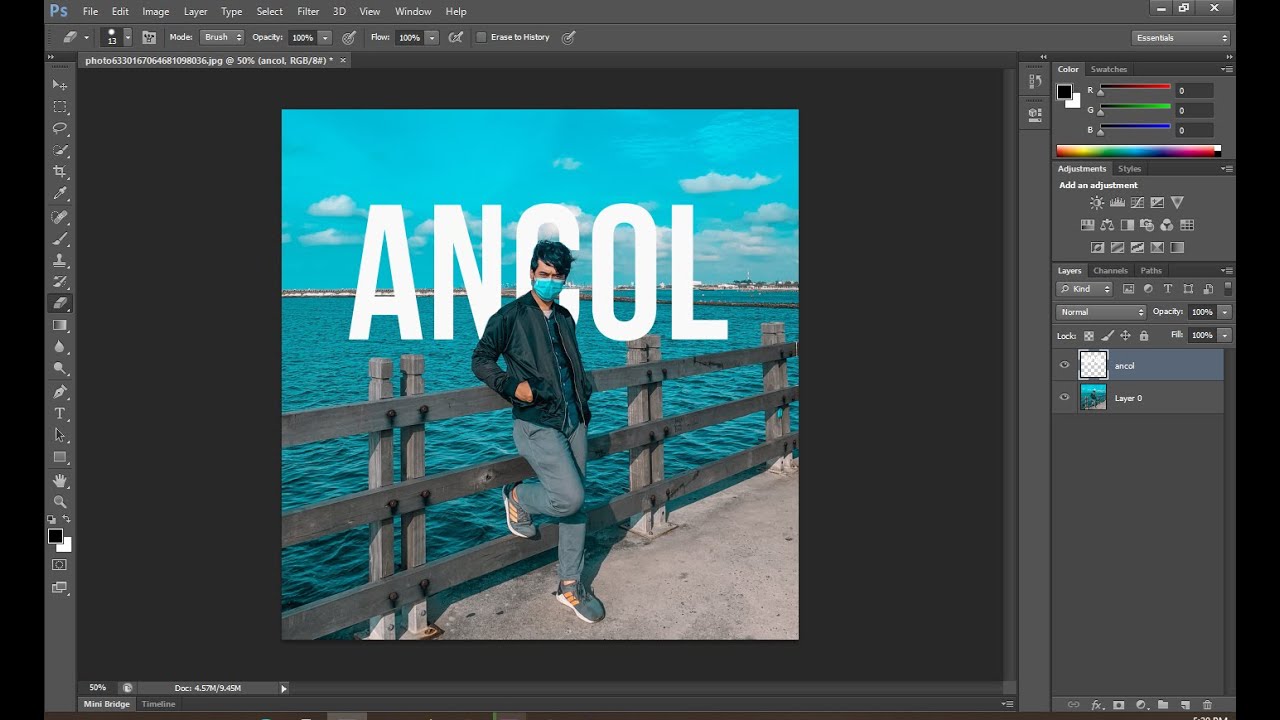Toggle the brush panel icon
The width and height of the screenshot is (1280, 720).
[149, 37]
